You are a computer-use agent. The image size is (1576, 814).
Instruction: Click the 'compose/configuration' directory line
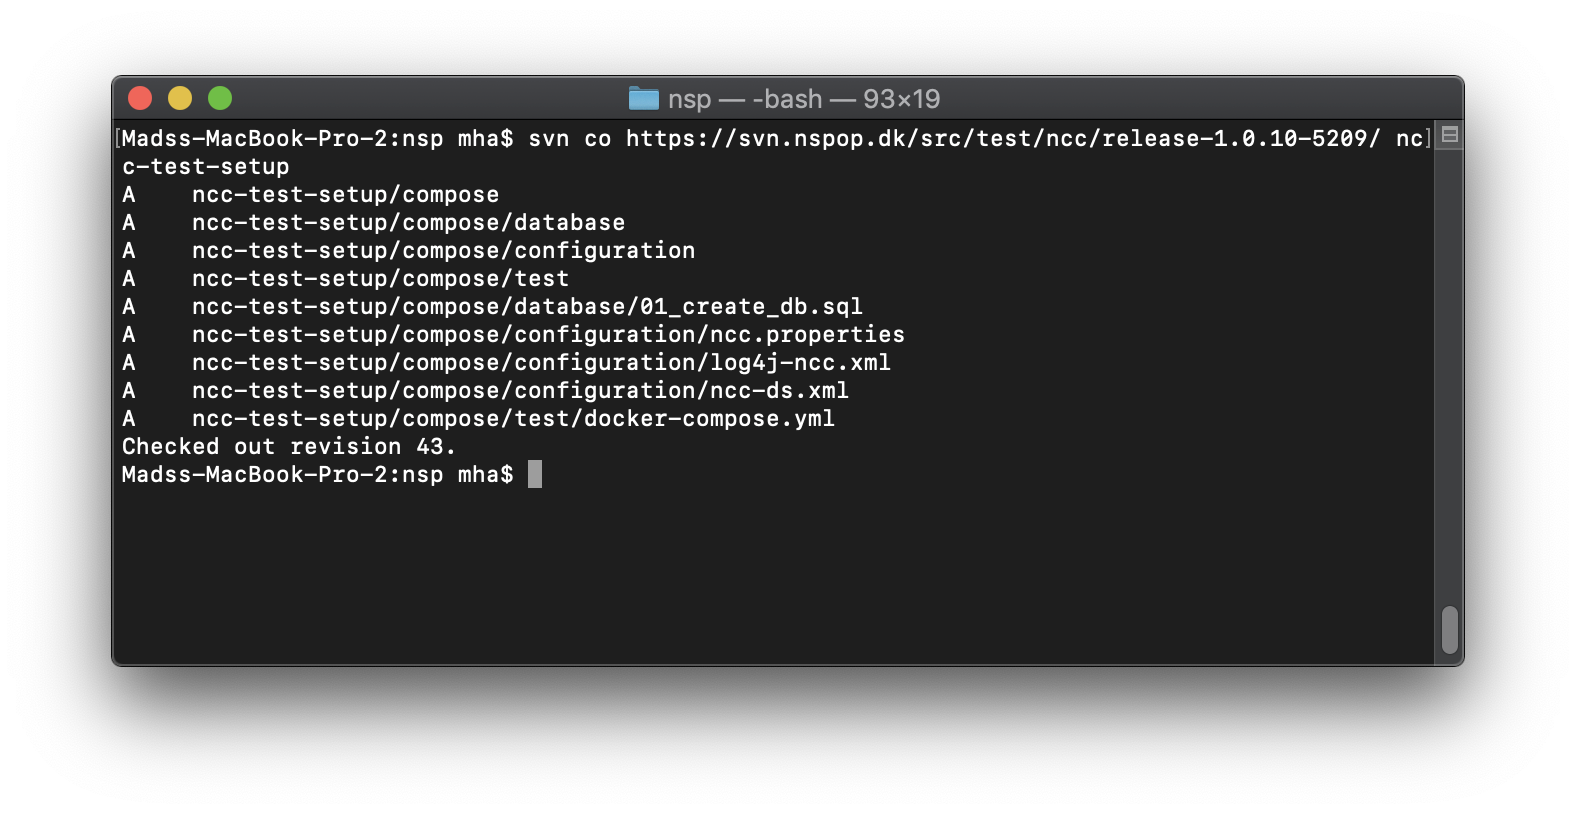tap(443, 251)
